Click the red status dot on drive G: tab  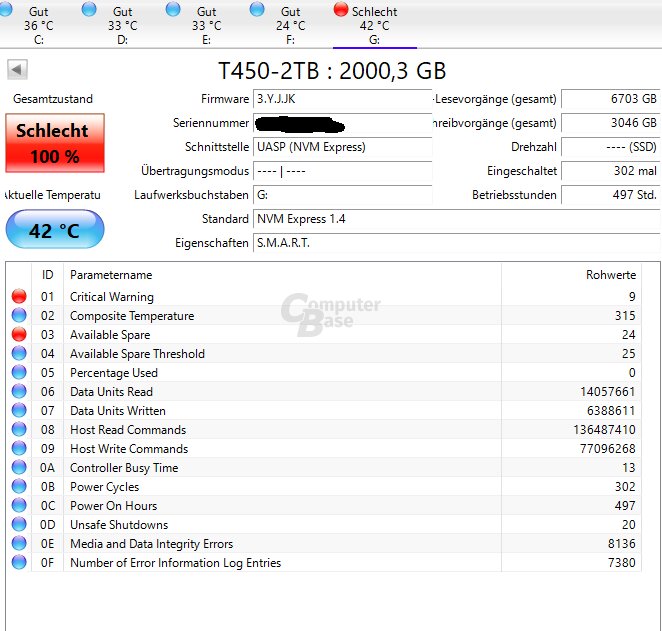(x=341, y=9)
